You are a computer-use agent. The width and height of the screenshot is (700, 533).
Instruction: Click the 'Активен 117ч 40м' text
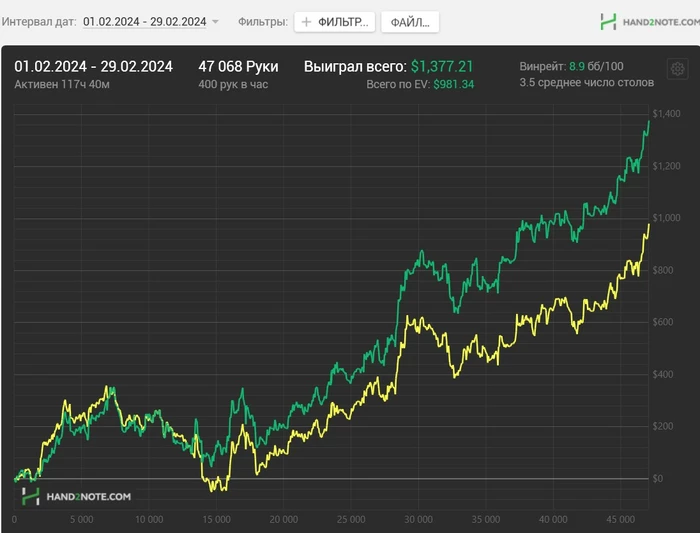(62, 84)
